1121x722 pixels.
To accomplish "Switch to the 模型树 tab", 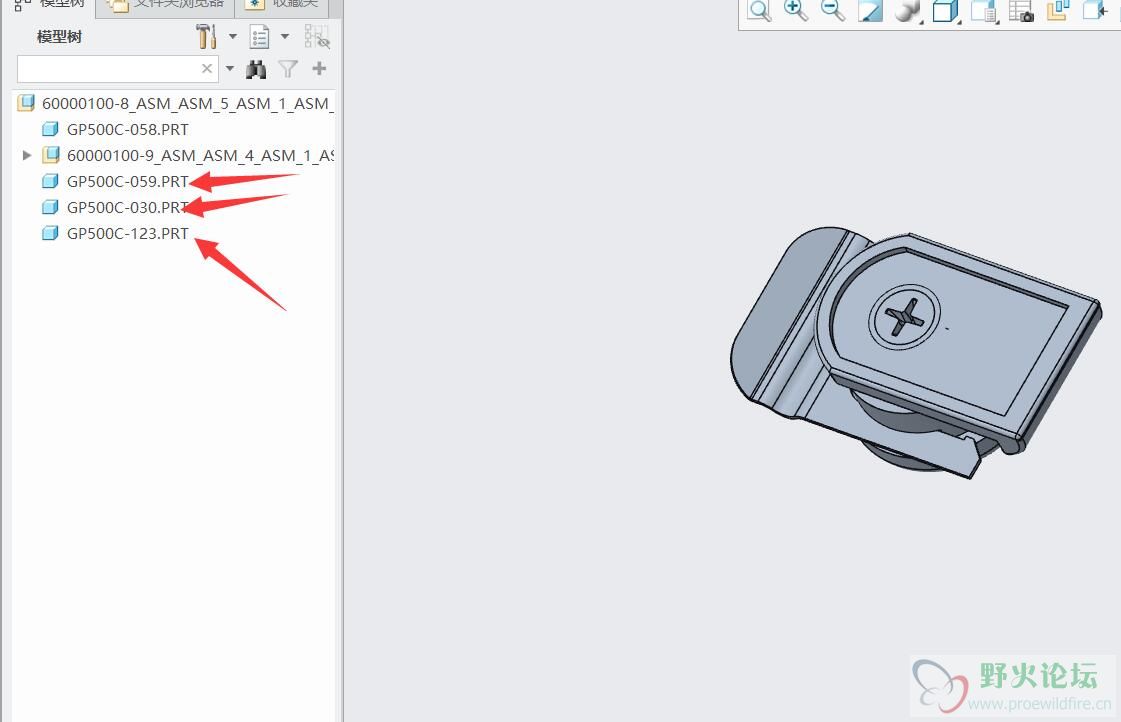I will [x=49, y=6].
